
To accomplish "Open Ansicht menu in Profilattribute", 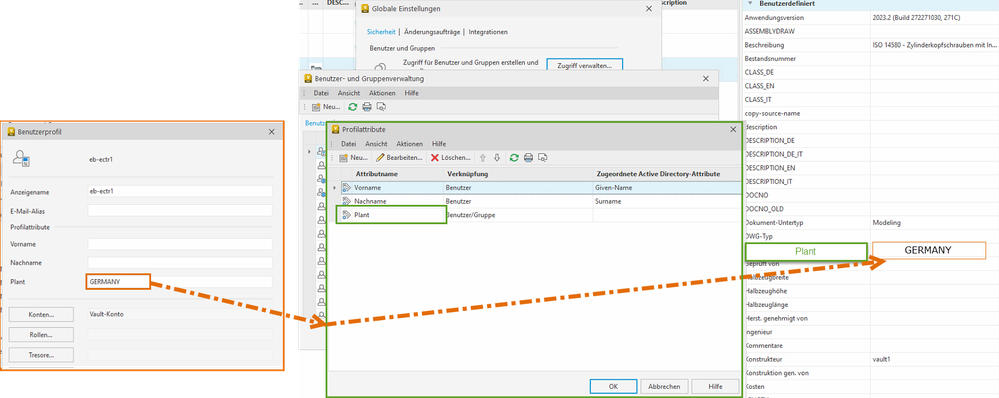I will 376,144.
